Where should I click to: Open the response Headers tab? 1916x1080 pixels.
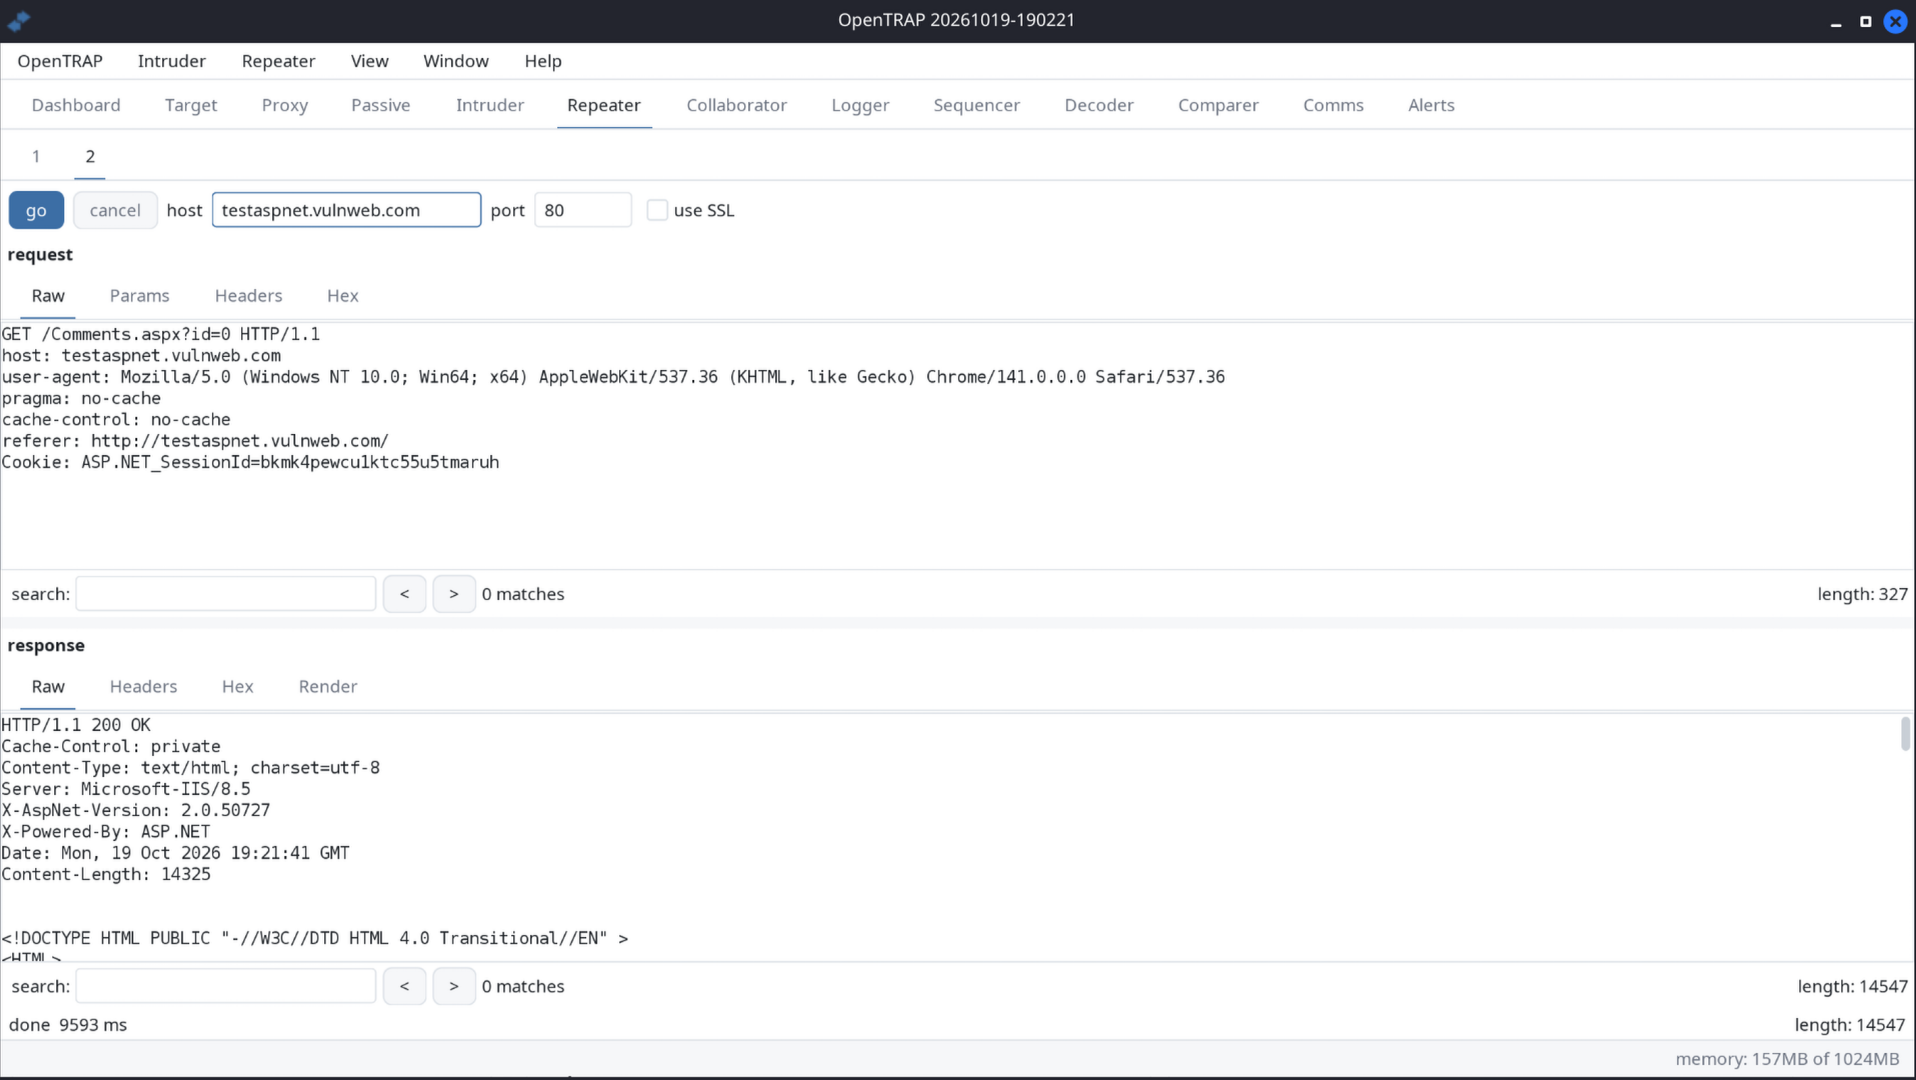pyautogui.click(x=143, y=687)
